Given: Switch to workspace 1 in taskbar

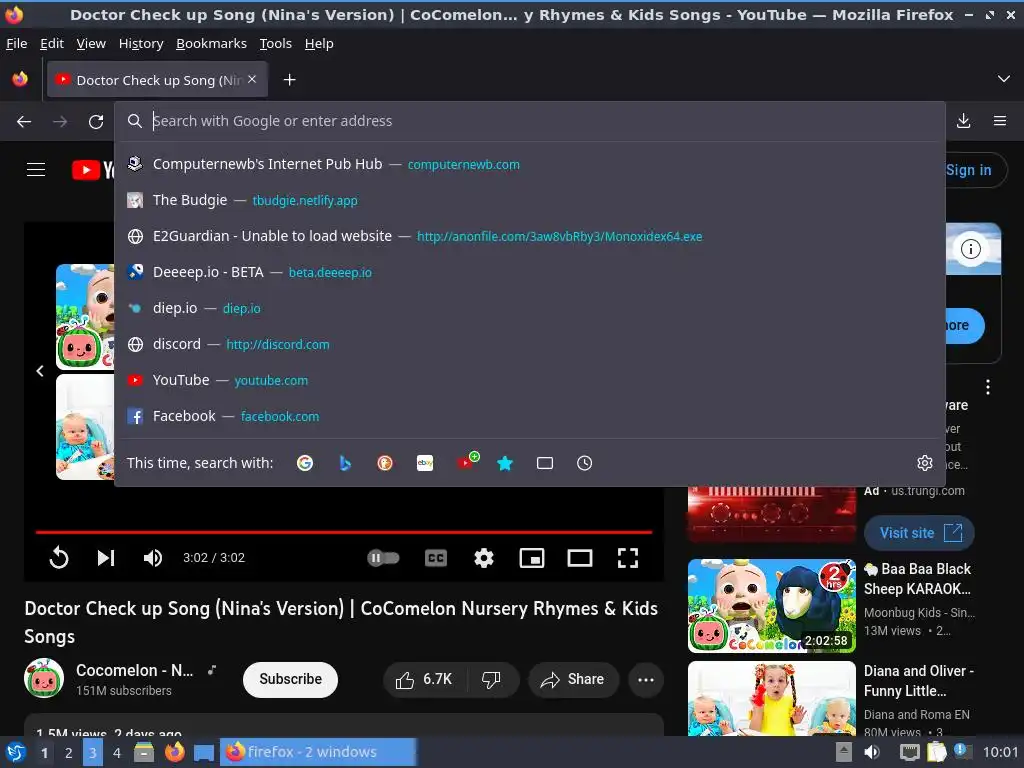Looking at the screenshot, I should tap(44, 752).
